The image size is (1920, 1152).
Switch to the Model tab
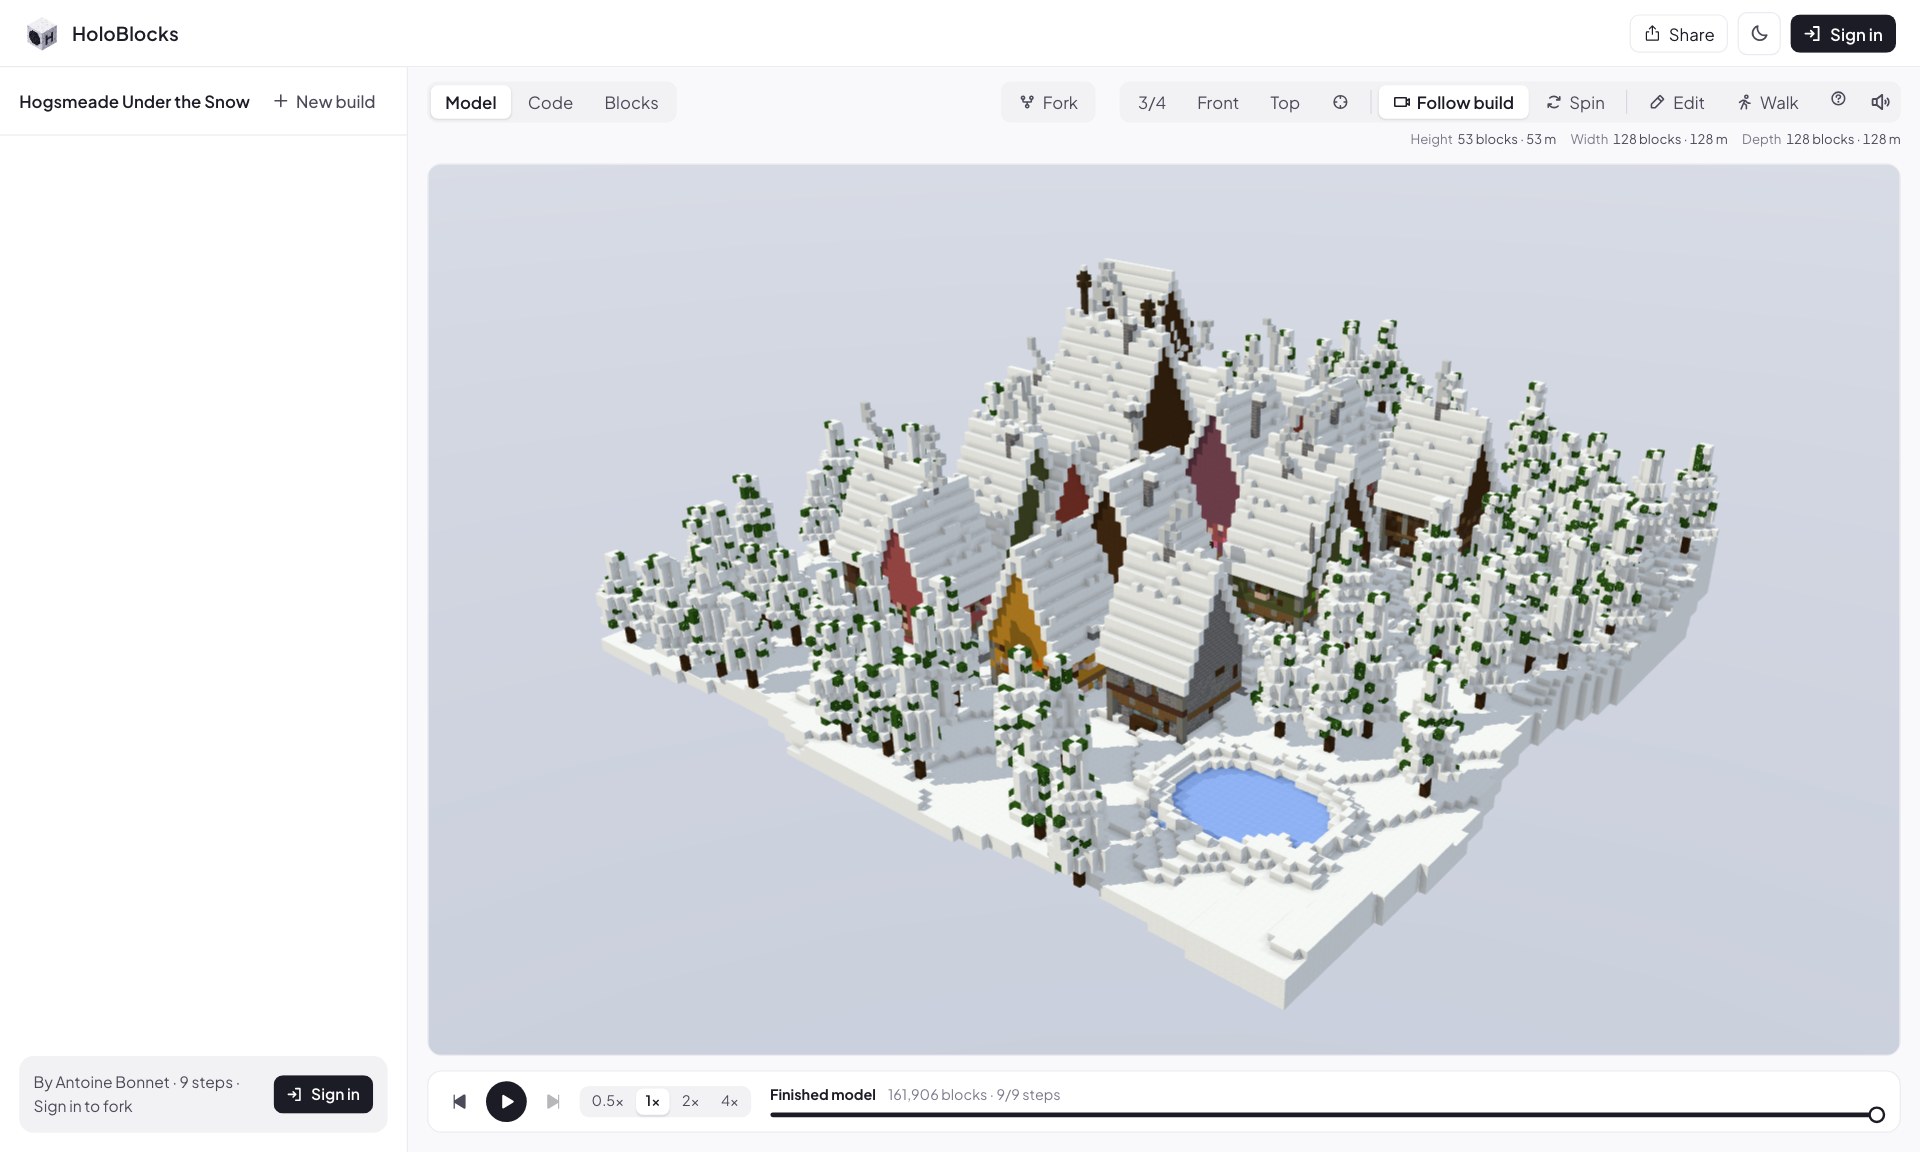470,102
